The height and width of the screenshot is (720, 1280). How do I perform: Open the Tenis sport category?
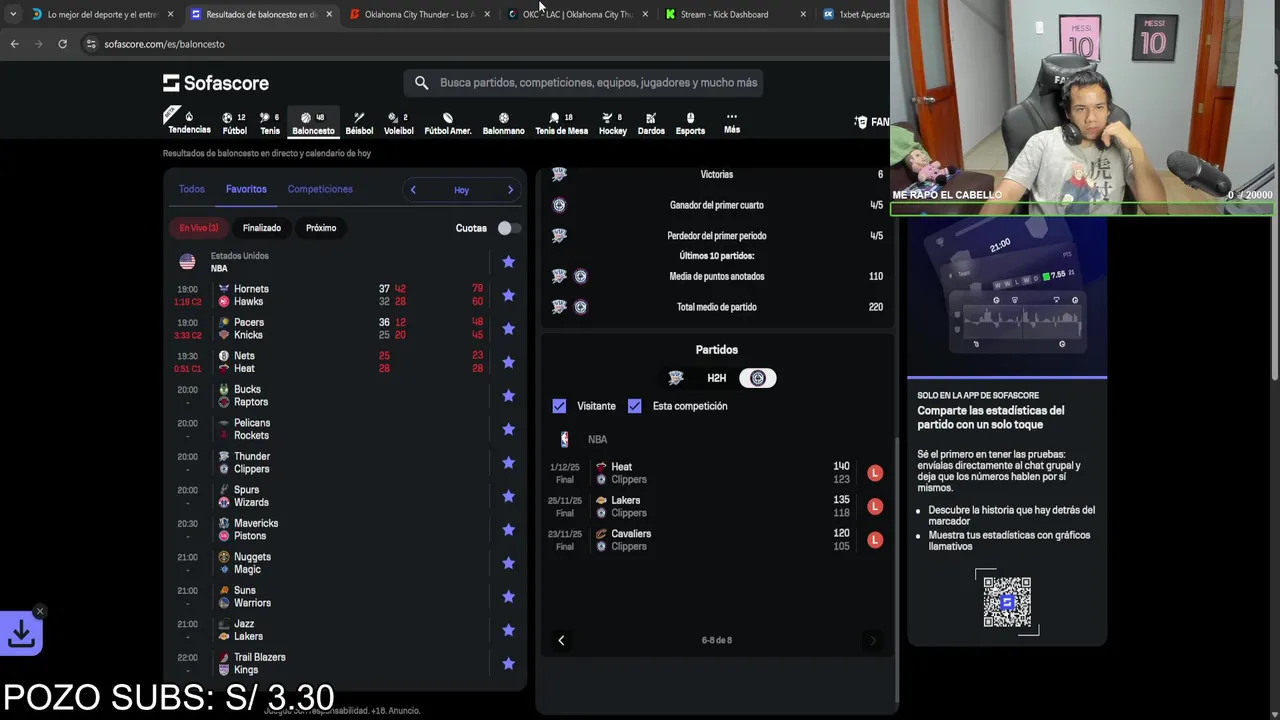(270, 123)
